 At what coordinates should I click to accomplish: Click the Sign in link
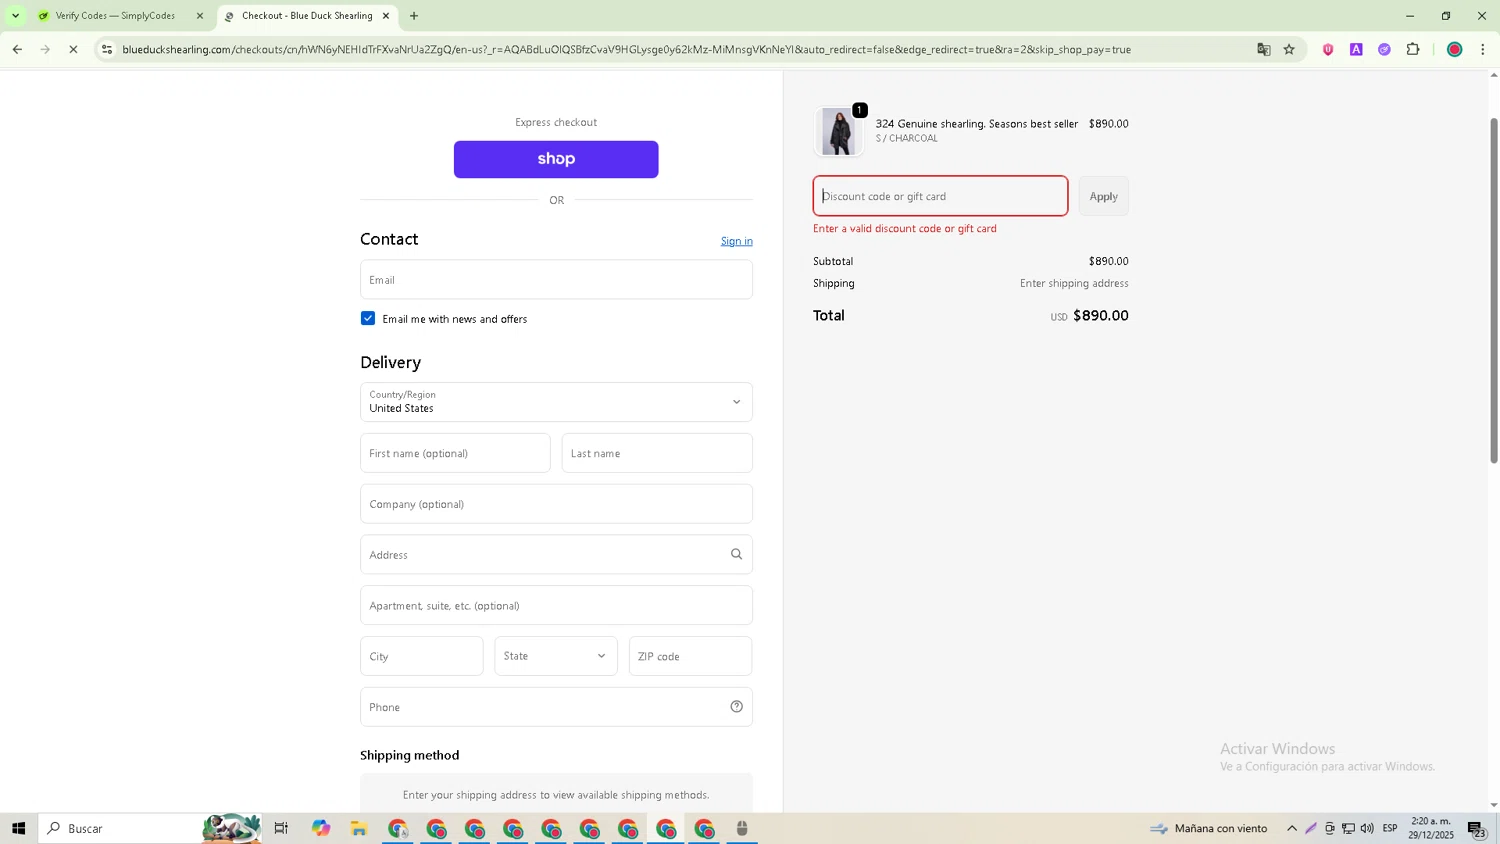[x=737, y=241]
